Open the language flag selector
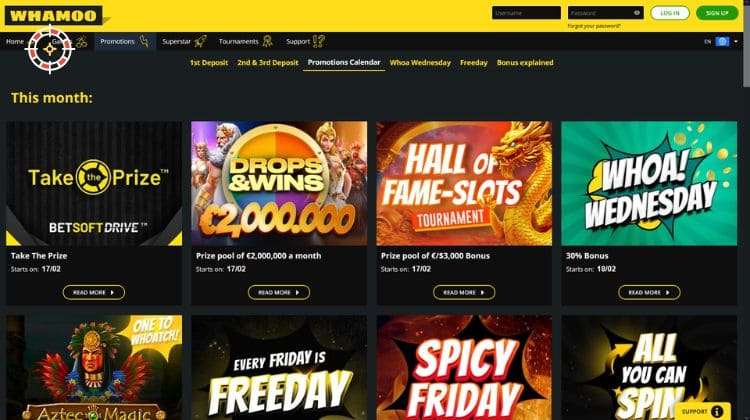 coord(722,42)
